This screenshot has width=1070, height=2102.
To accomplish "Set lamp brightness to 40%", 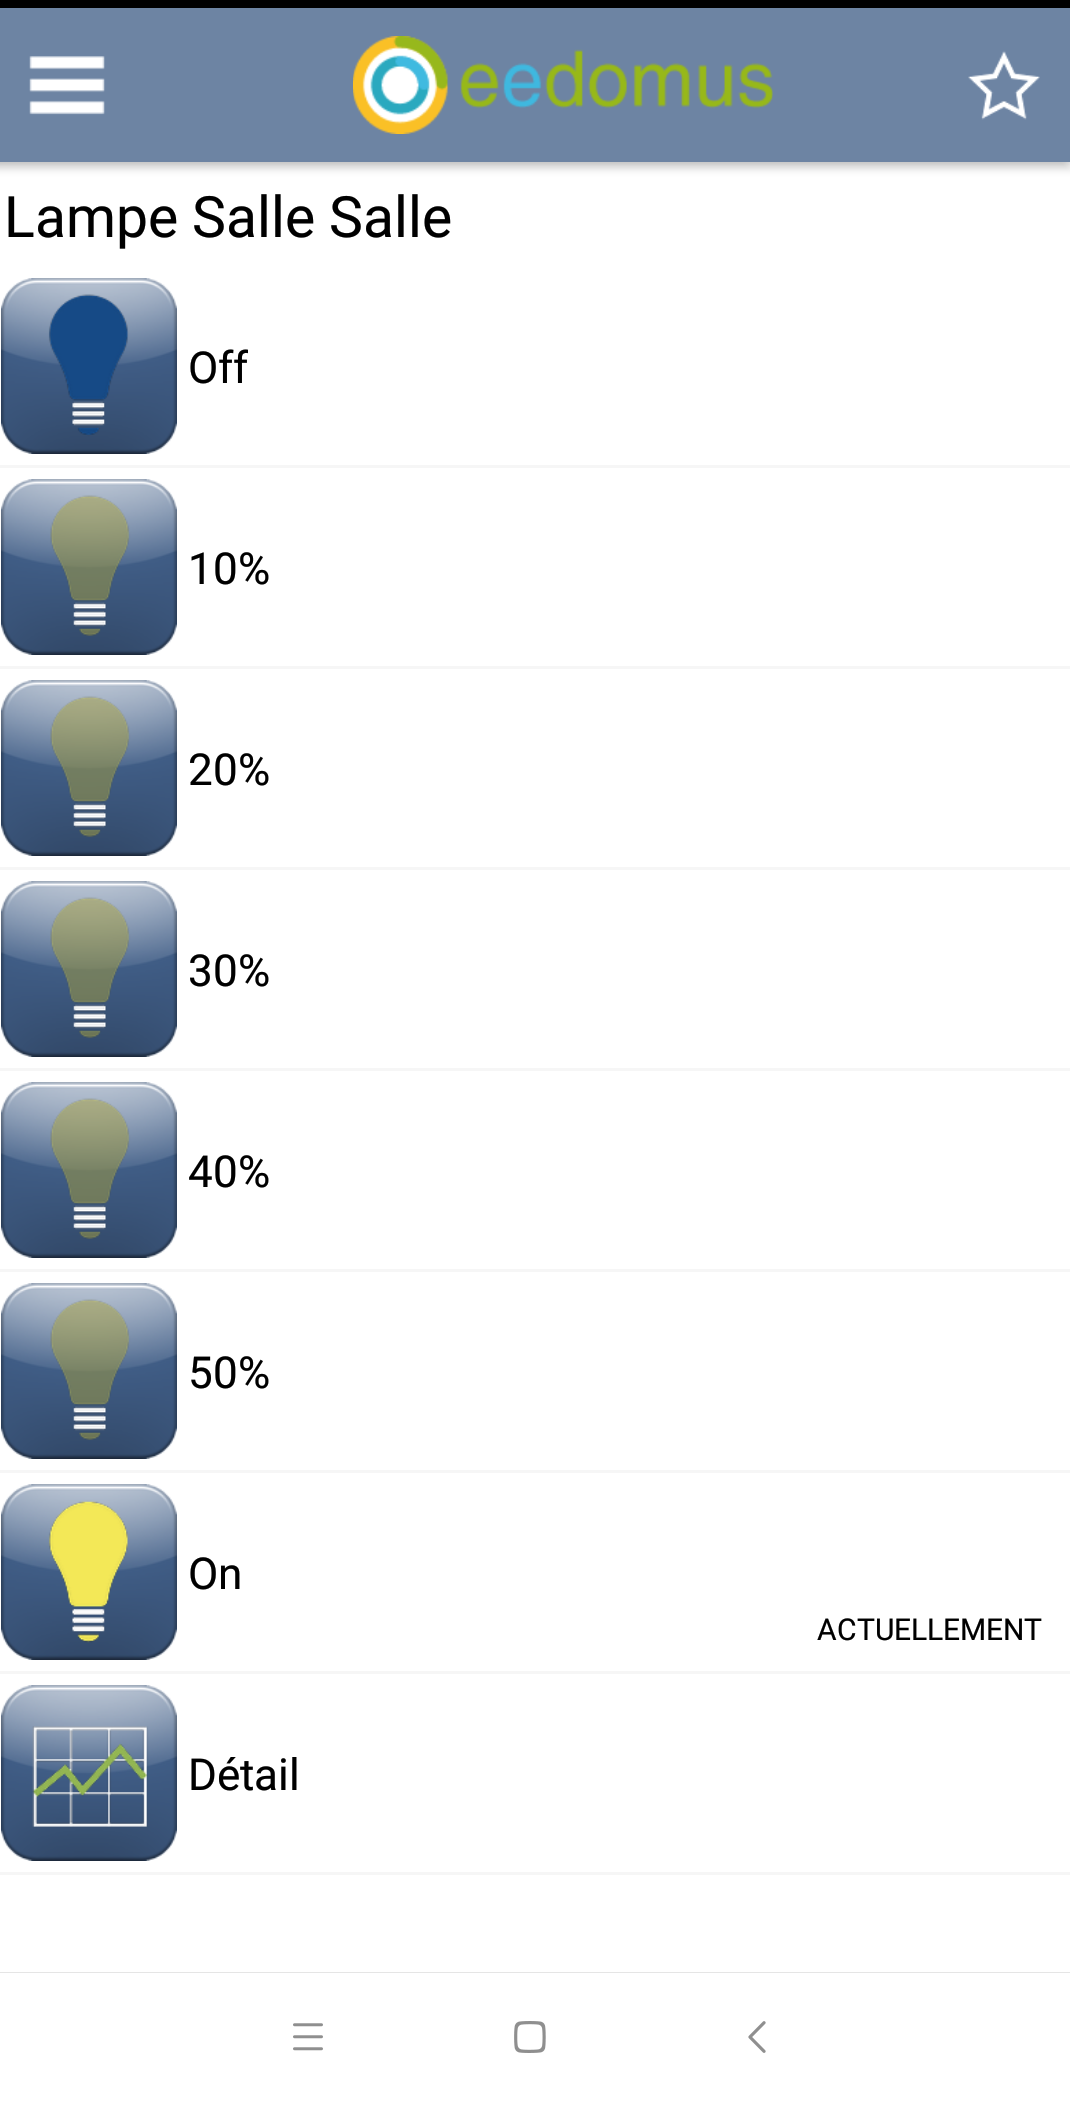I will coord(535,1170).
